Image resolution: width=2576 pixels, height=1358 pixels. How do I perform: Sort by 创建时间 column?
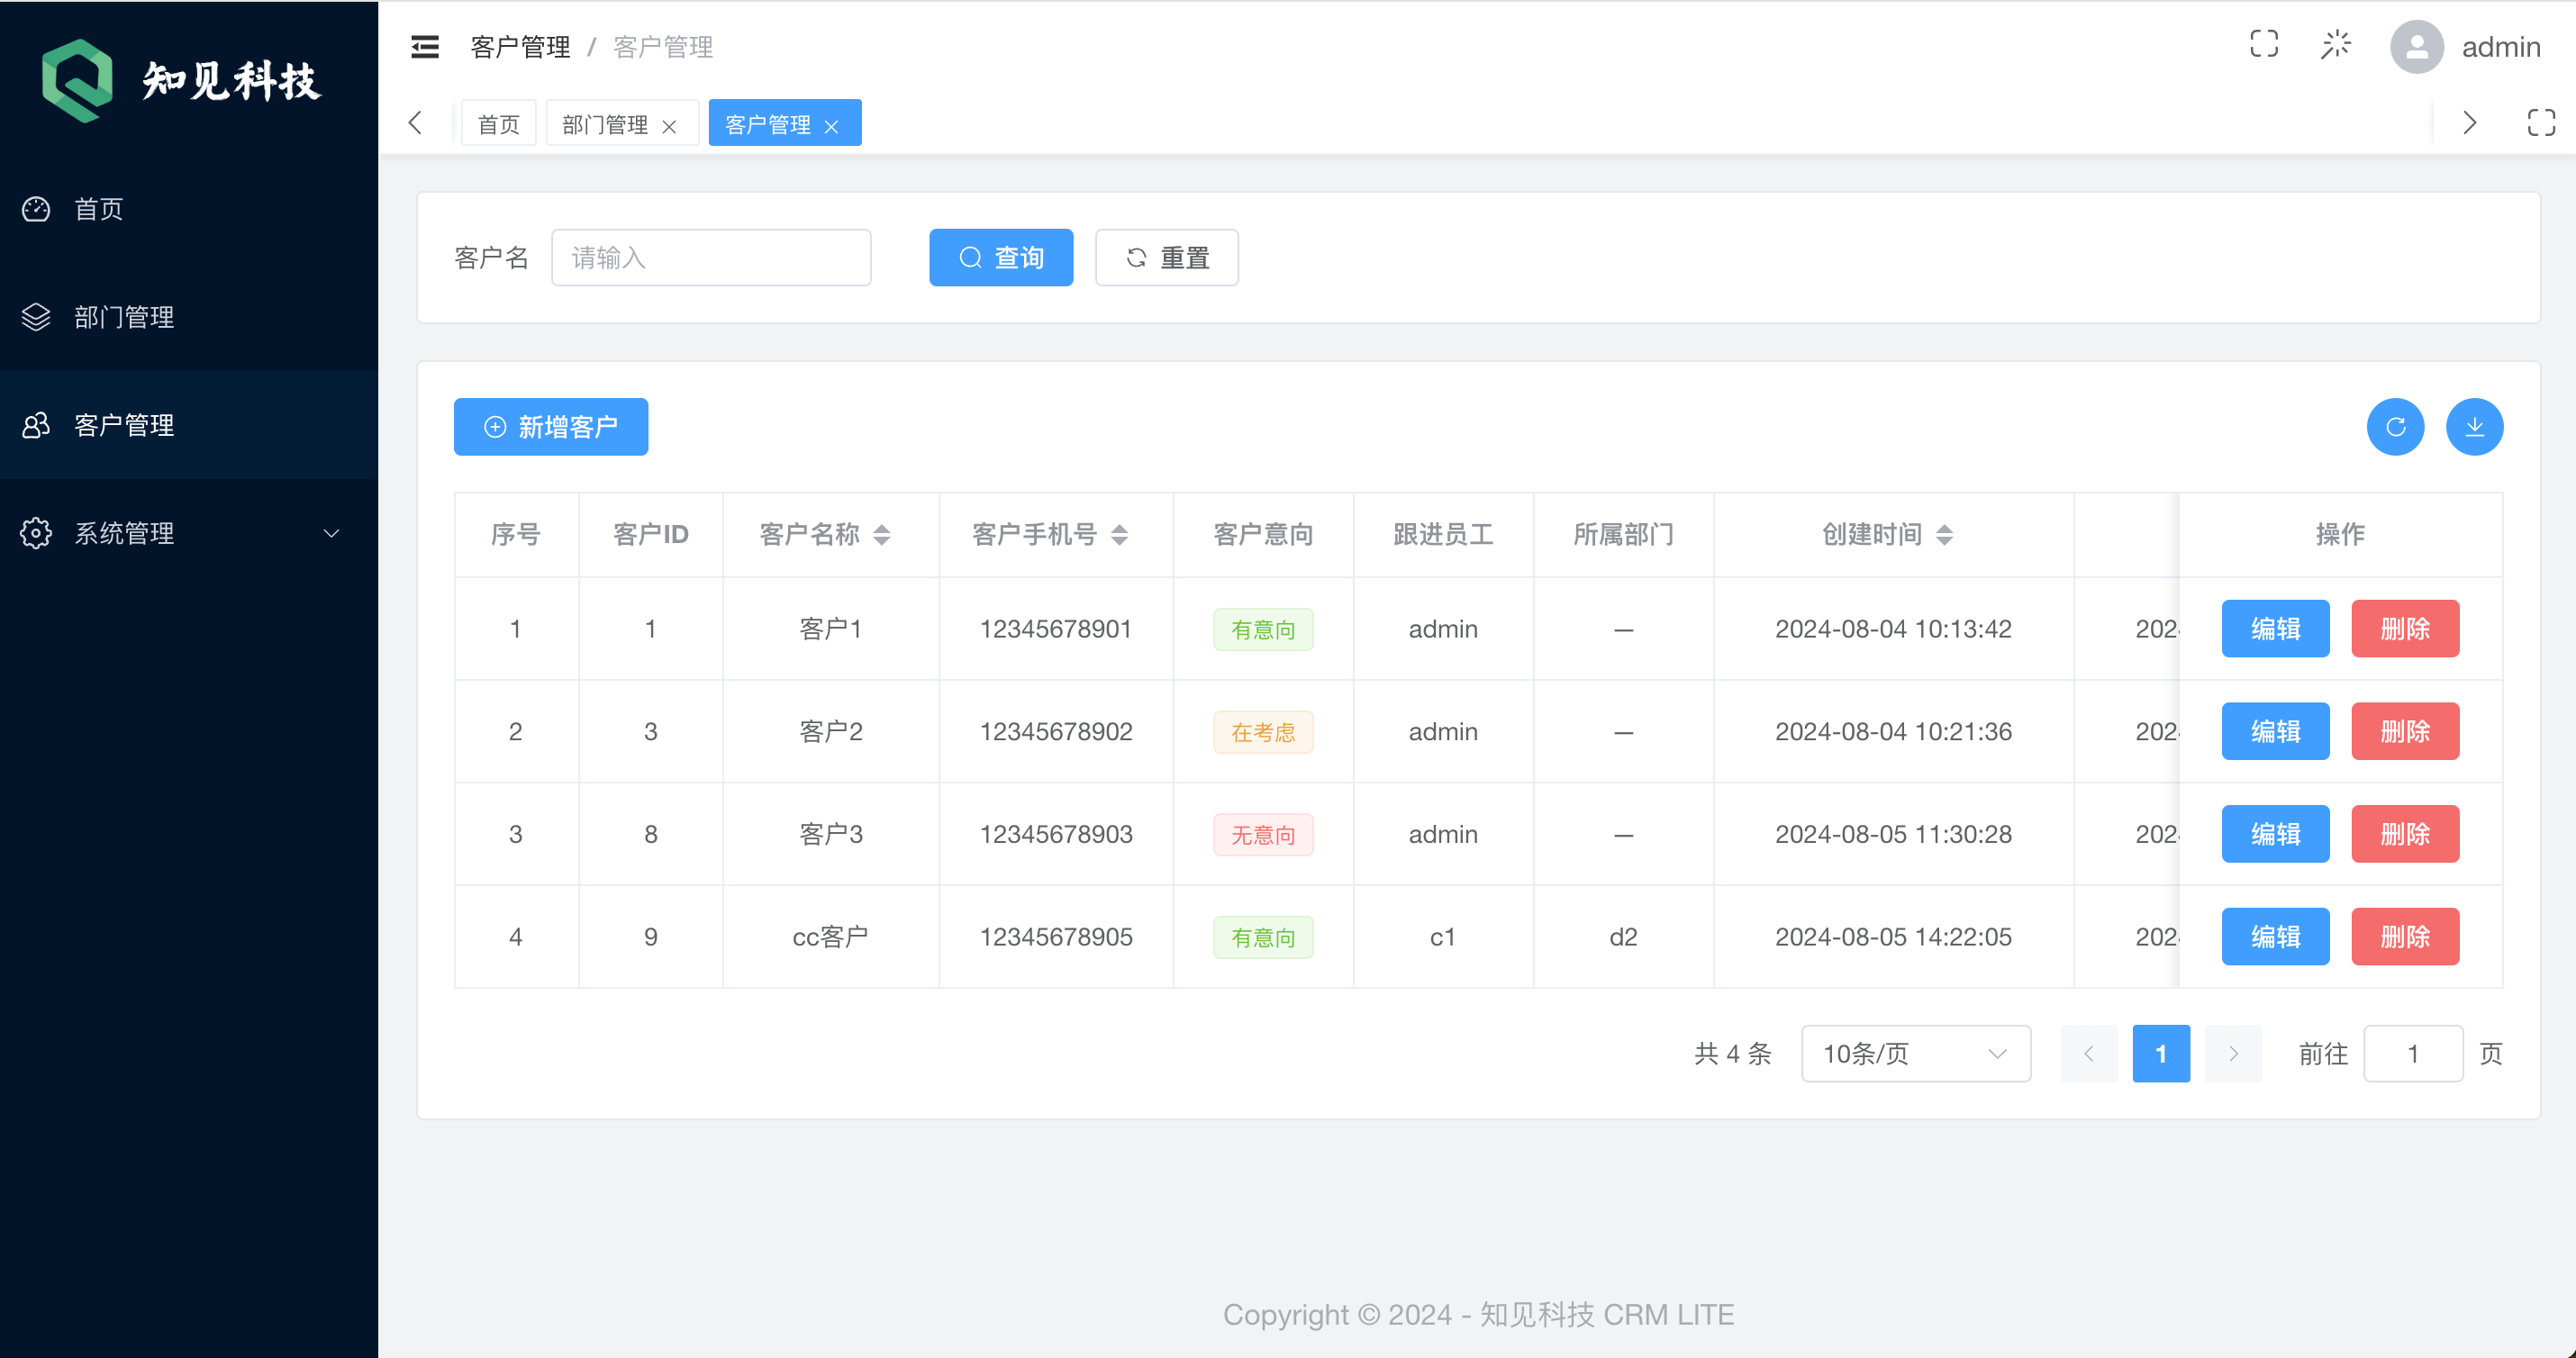tap(1944, 535)
